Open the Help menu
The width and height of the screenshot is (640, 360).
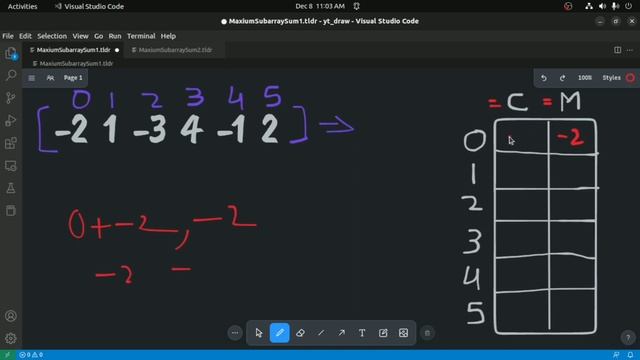168,36
